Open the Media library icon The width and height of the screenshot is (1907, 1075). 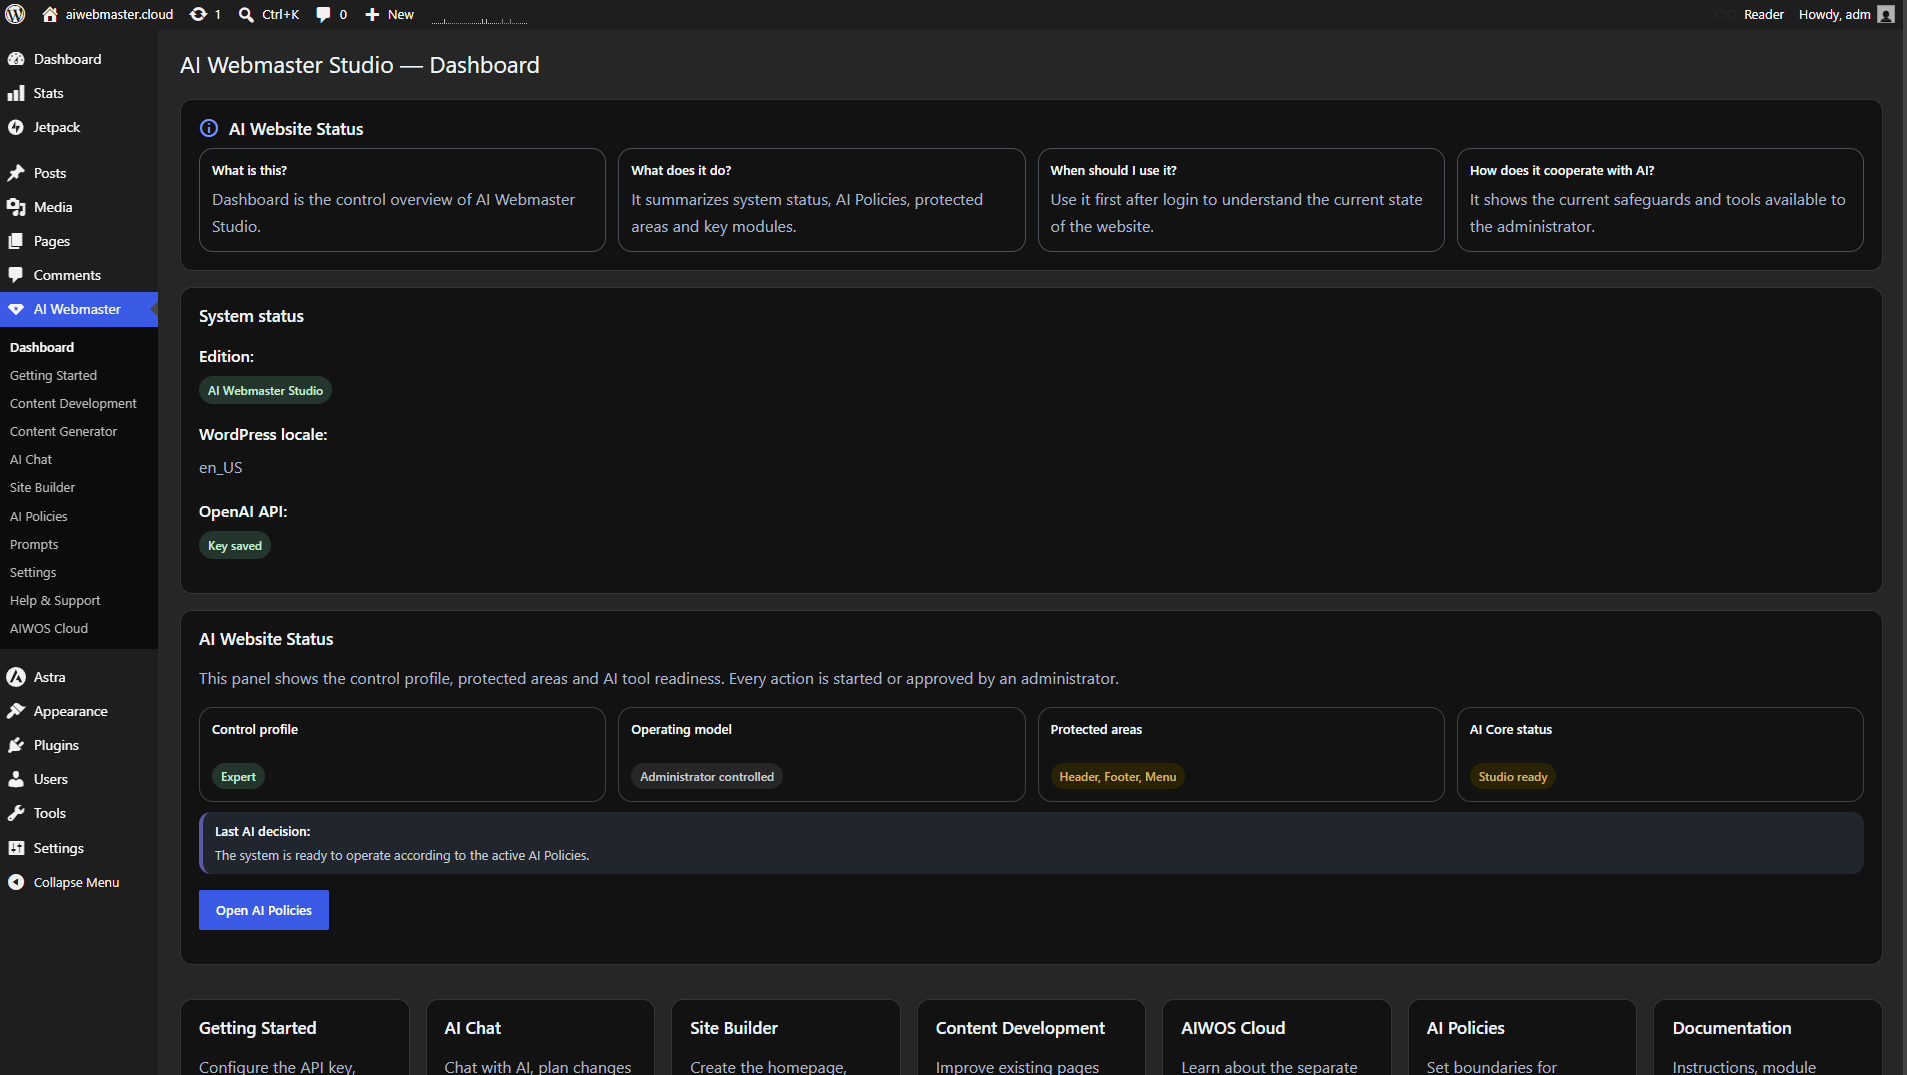click(16, 207)
